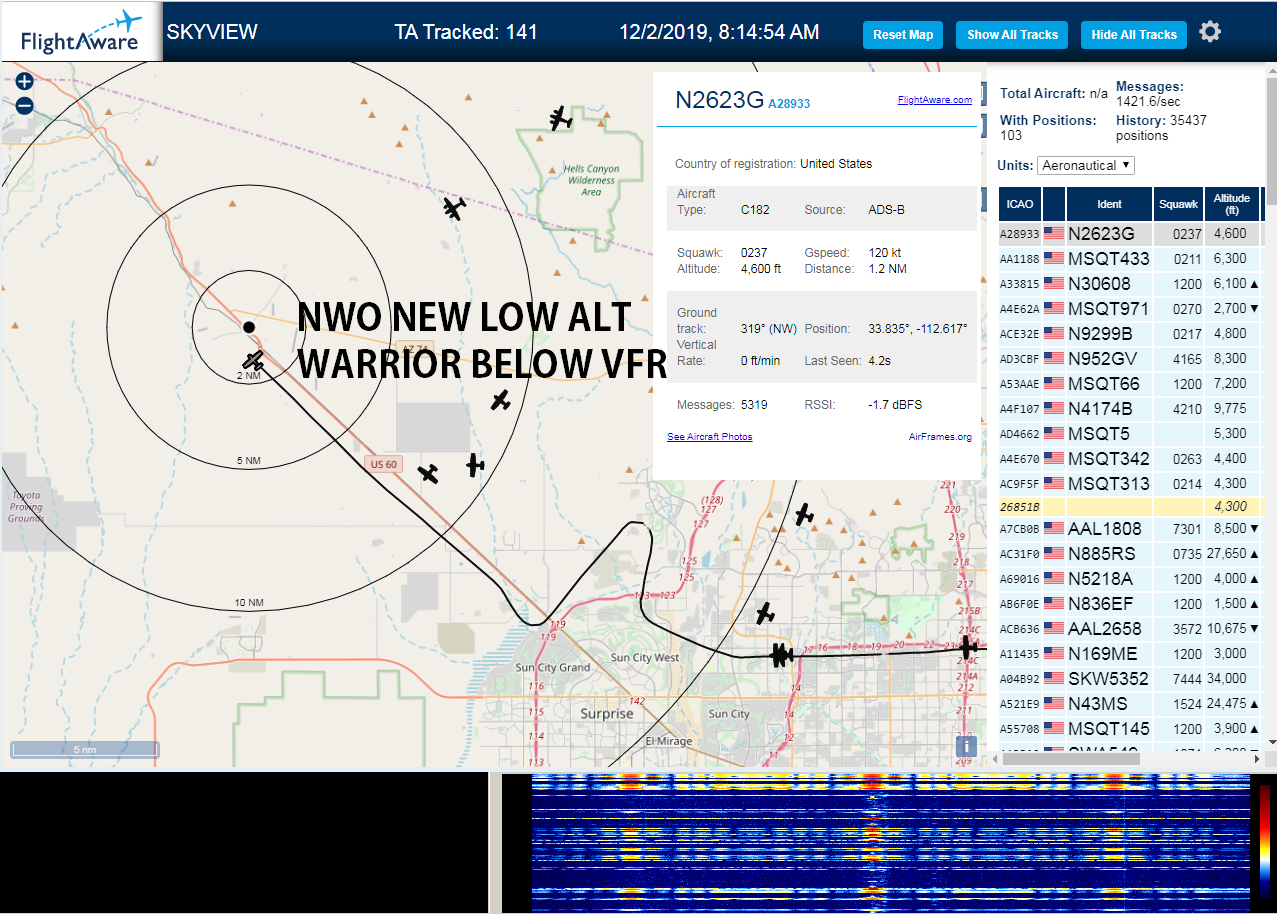Click Hide All Tracks button
The height and width of the screenshot is (915, 1277).
(x=1134, y=35)
